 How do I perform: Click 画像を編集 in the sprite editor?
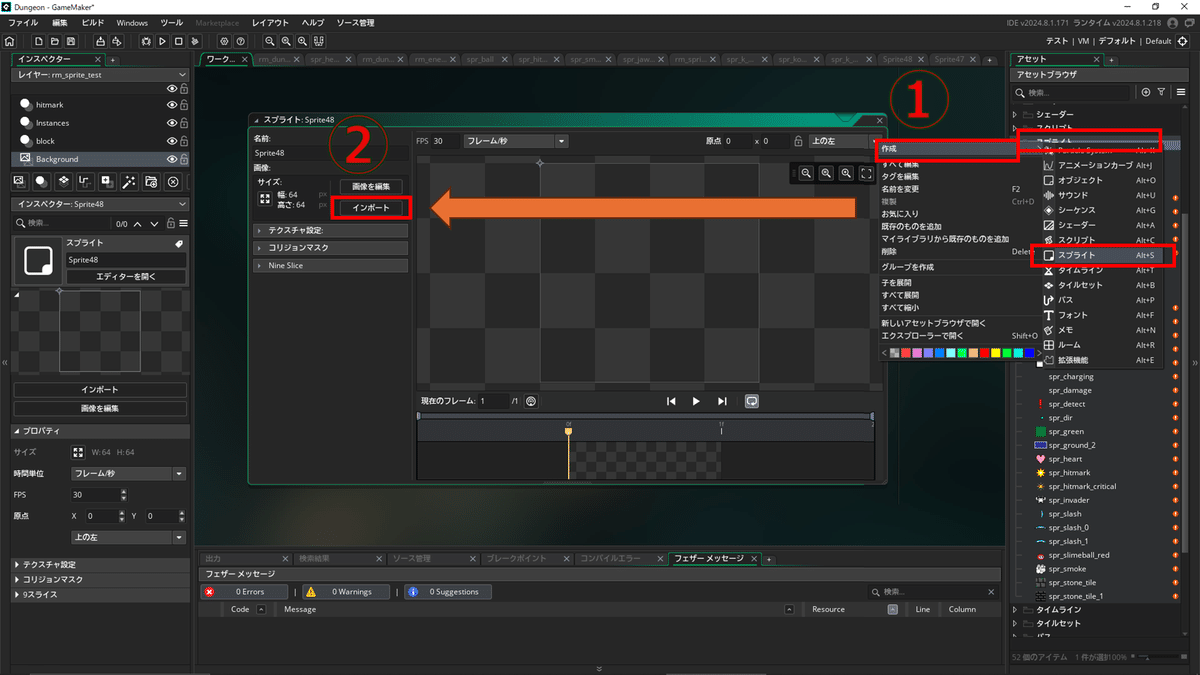[371, 187]
